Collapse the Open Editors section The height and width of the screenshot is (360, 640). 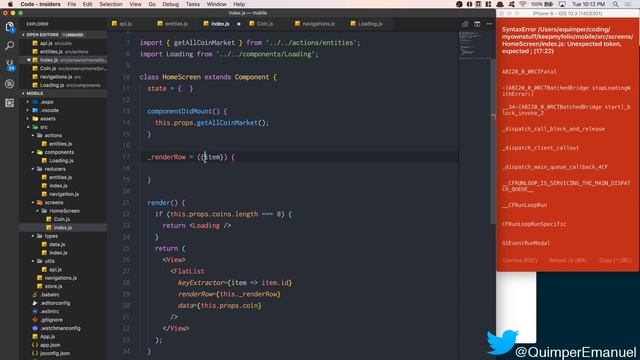(x=23, y=35)
